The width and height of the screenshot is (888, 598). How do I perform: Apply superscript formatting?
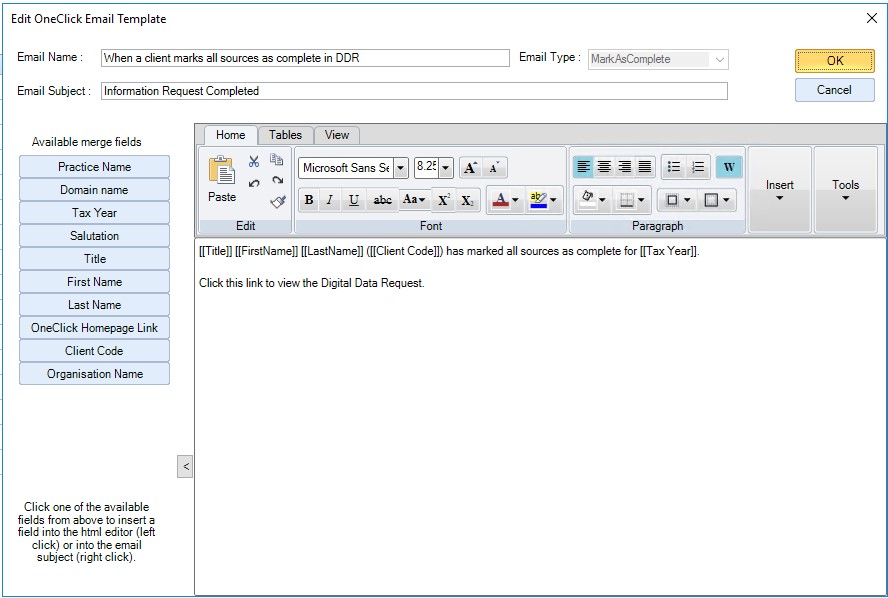click(x=443, y=200)
